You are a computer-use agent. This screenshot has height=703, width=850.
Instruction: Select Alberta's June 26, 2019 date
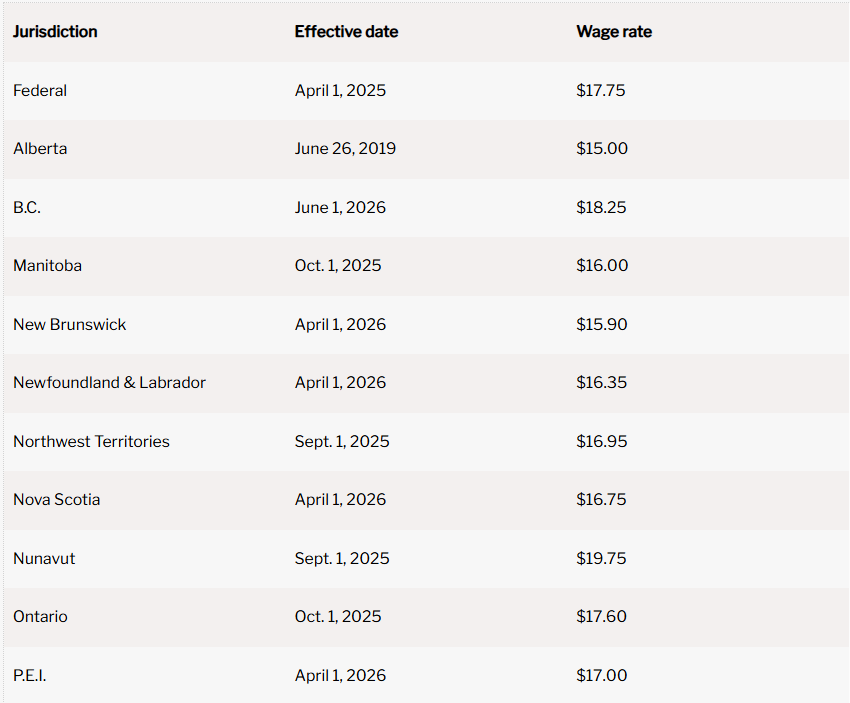click(x=345, y=149)
